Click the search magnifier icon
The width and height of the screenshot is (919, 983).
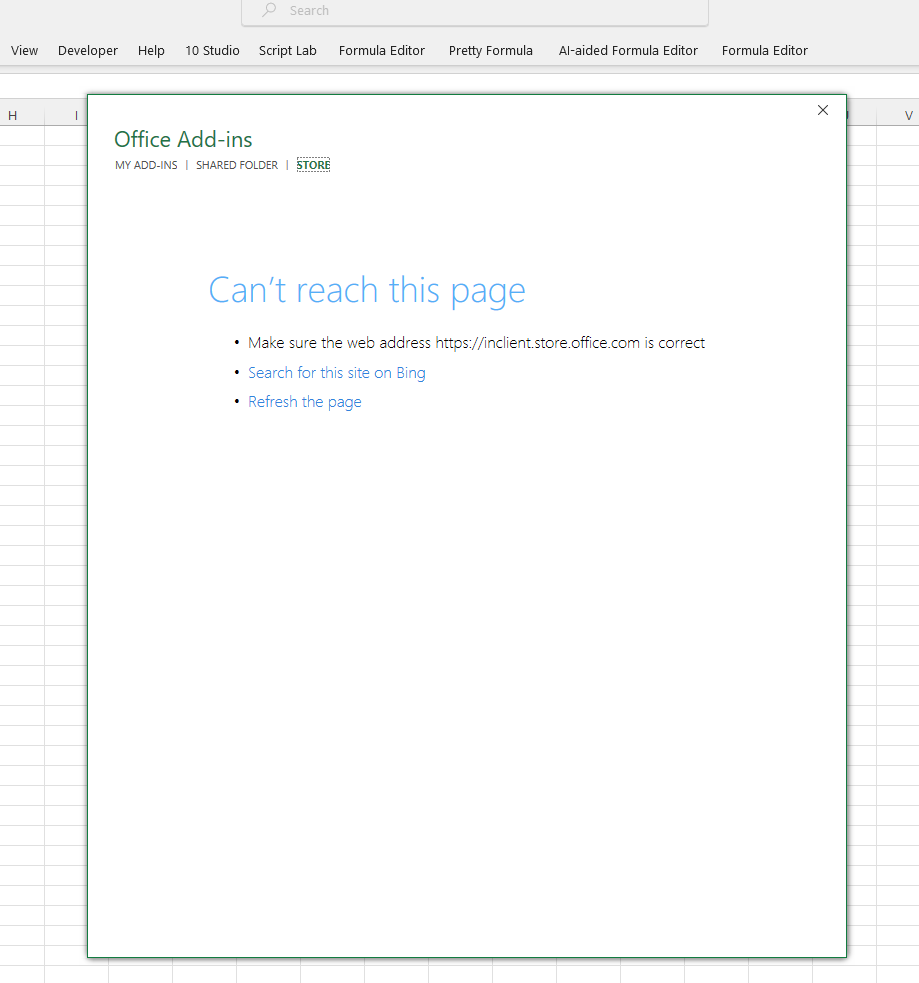(266, 11)
